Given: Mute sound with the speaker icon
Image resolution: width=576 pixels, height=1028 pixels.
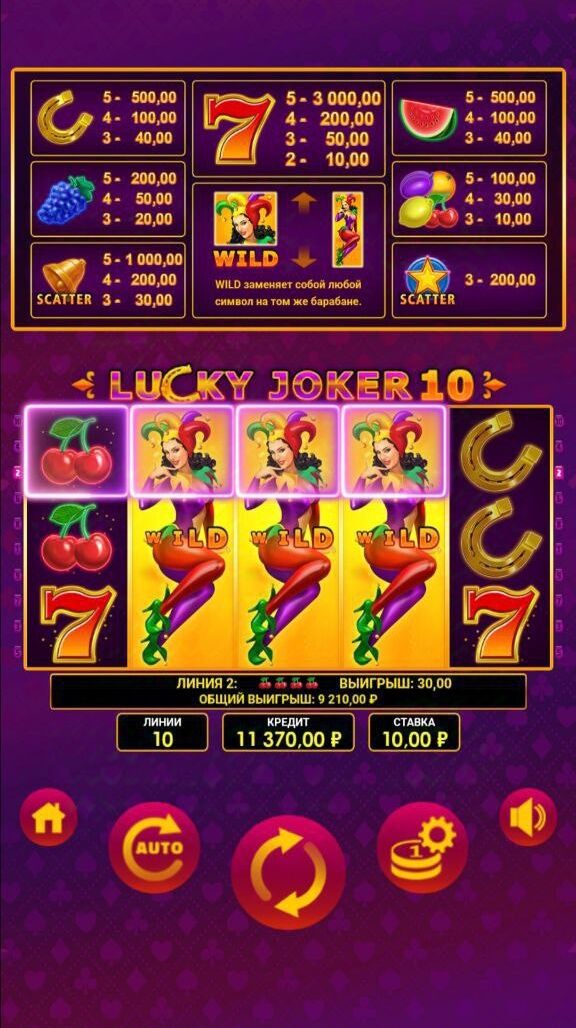Looking at the screenshot, I should 528,817.
